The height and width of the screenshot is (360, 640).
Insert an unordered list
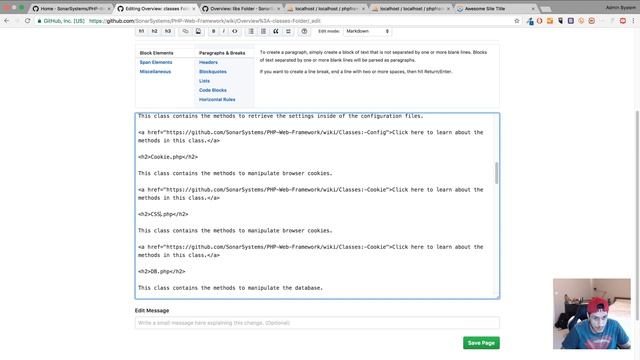(x=251, y=31)
